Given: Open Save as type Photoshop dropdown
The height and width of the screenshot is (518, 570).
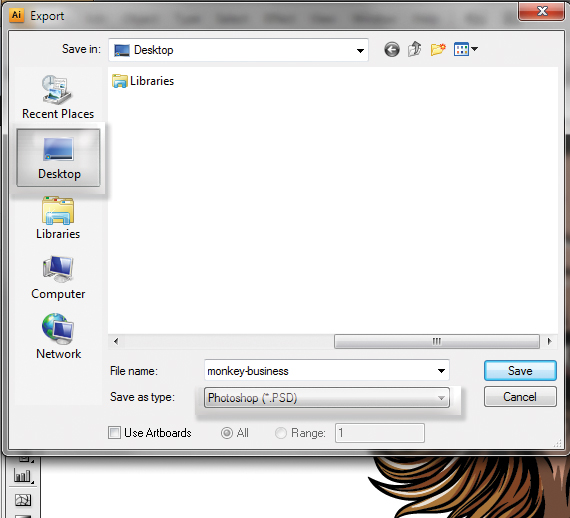Looking at the screenshot, I should click(327, 398).
